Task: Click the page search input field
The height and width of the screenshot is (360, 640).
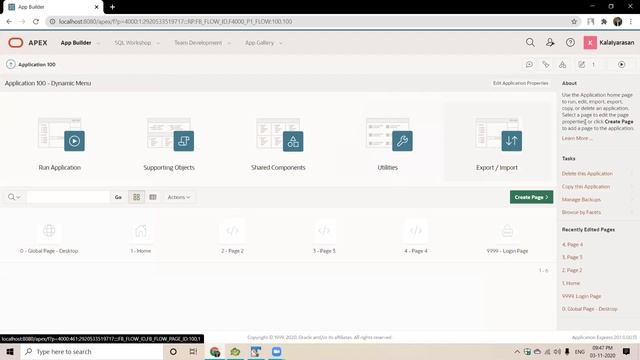Action: tap(68, 197)
